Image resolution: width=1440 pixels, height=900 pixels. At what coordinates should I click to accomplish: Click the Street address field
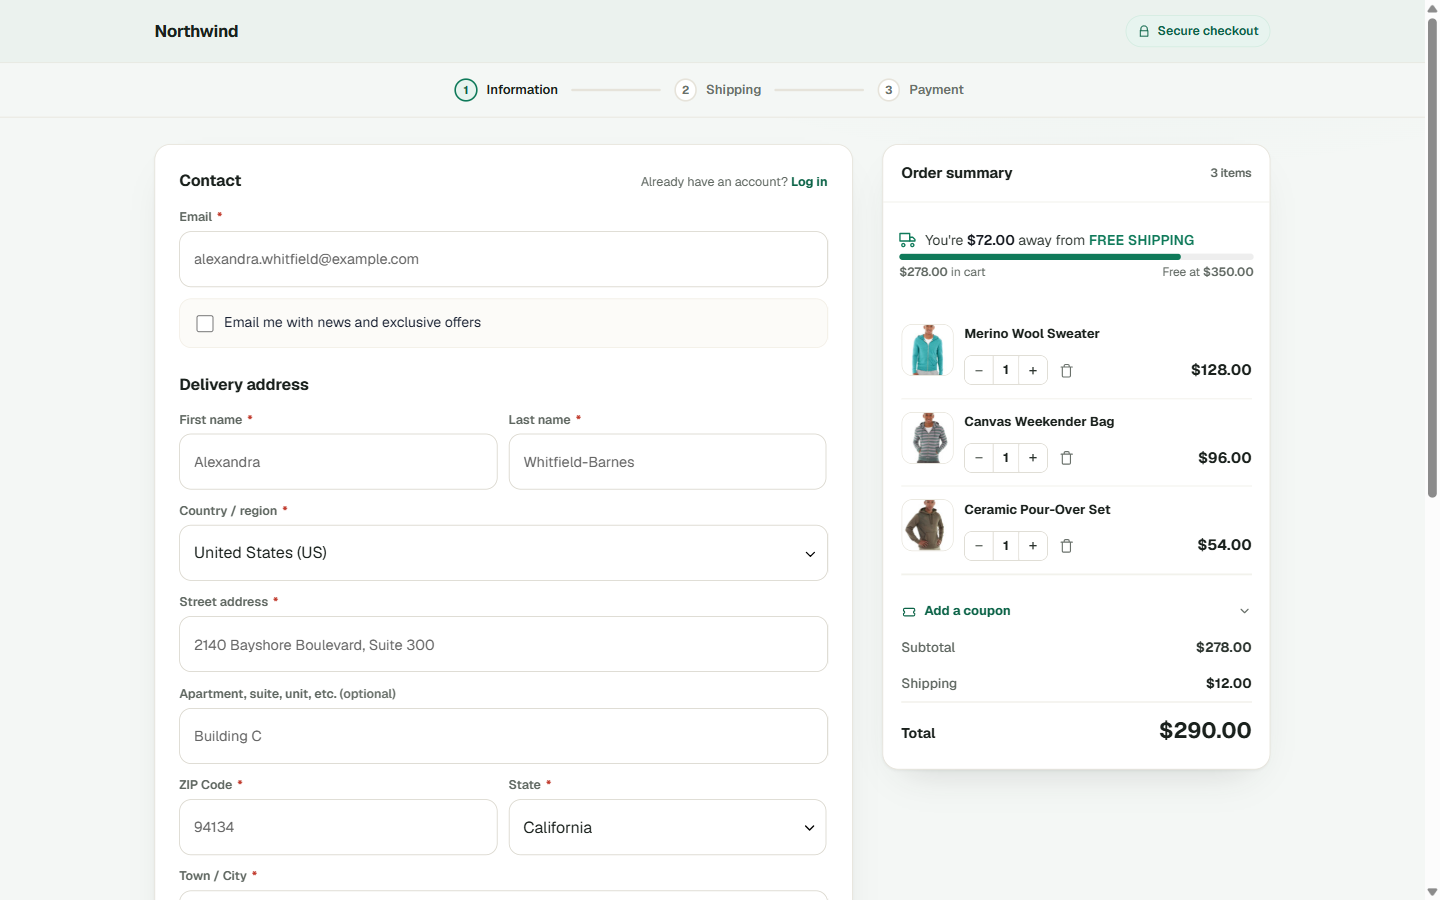coord(503,644)
